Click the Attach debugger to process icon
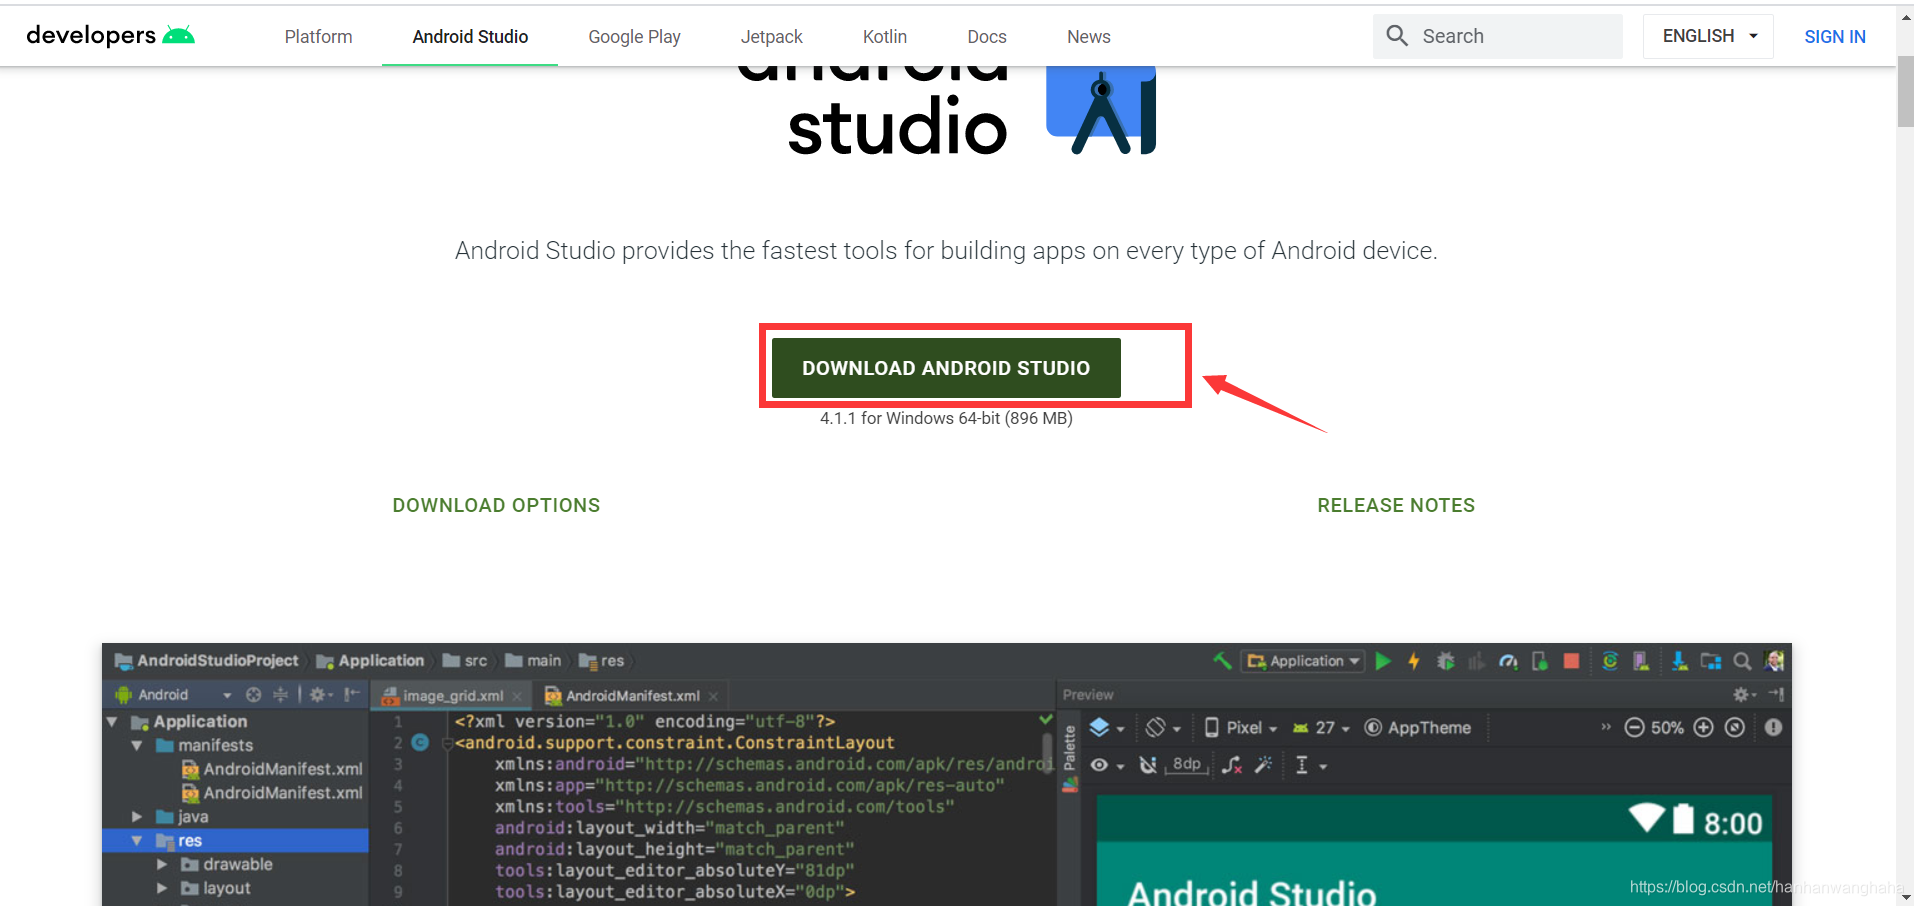 coord(1540,661)
